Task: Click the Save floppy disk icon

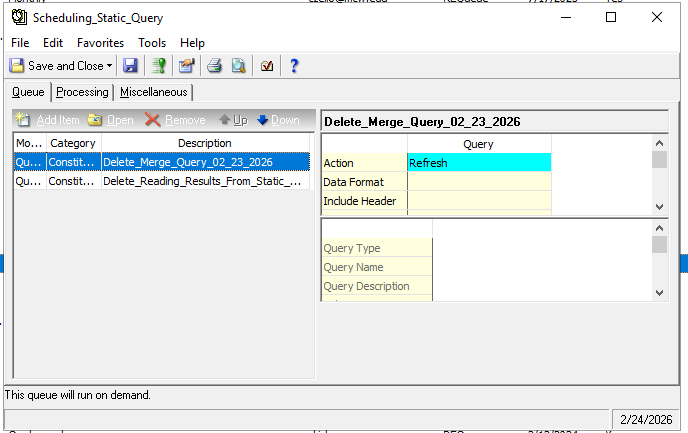Action: (130, 66)
